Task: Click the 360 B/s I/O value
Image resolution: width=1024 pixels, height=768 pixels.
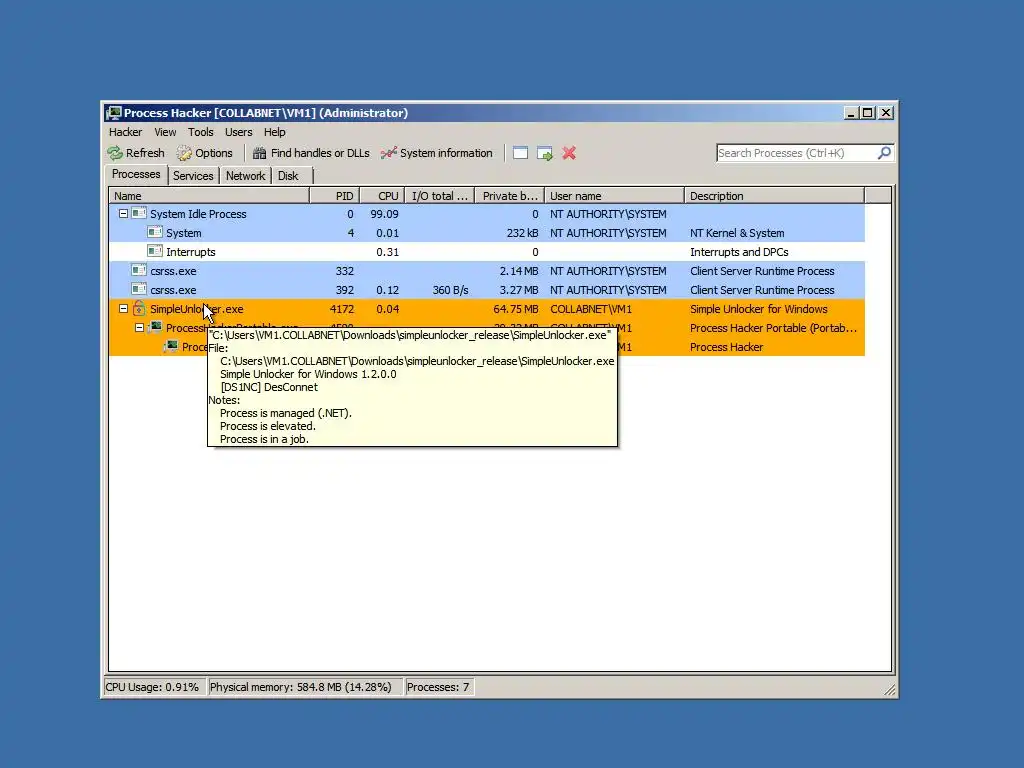Action: point(450,290)
